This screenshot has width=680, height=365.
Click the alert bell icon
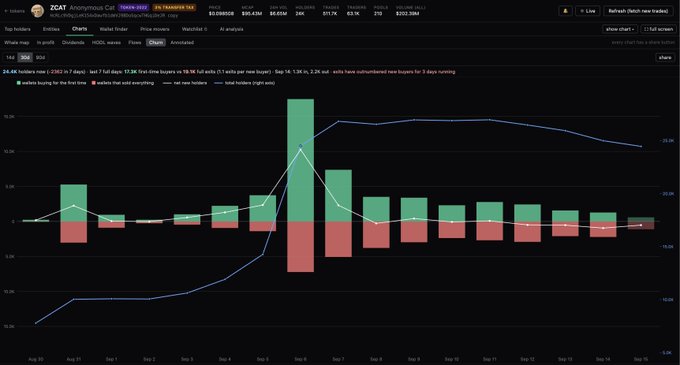point(565,11)
